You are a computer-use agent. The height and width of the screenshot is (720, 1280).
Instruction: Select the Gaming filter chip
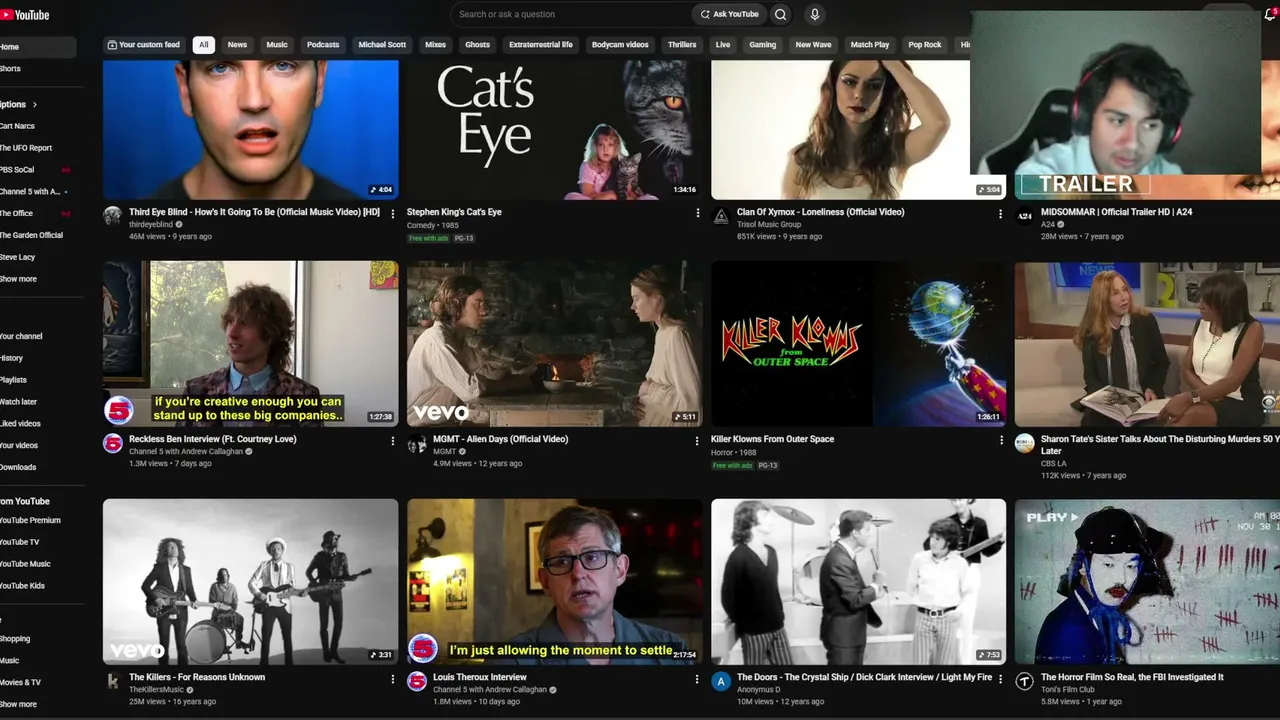(x=763, y=45)
